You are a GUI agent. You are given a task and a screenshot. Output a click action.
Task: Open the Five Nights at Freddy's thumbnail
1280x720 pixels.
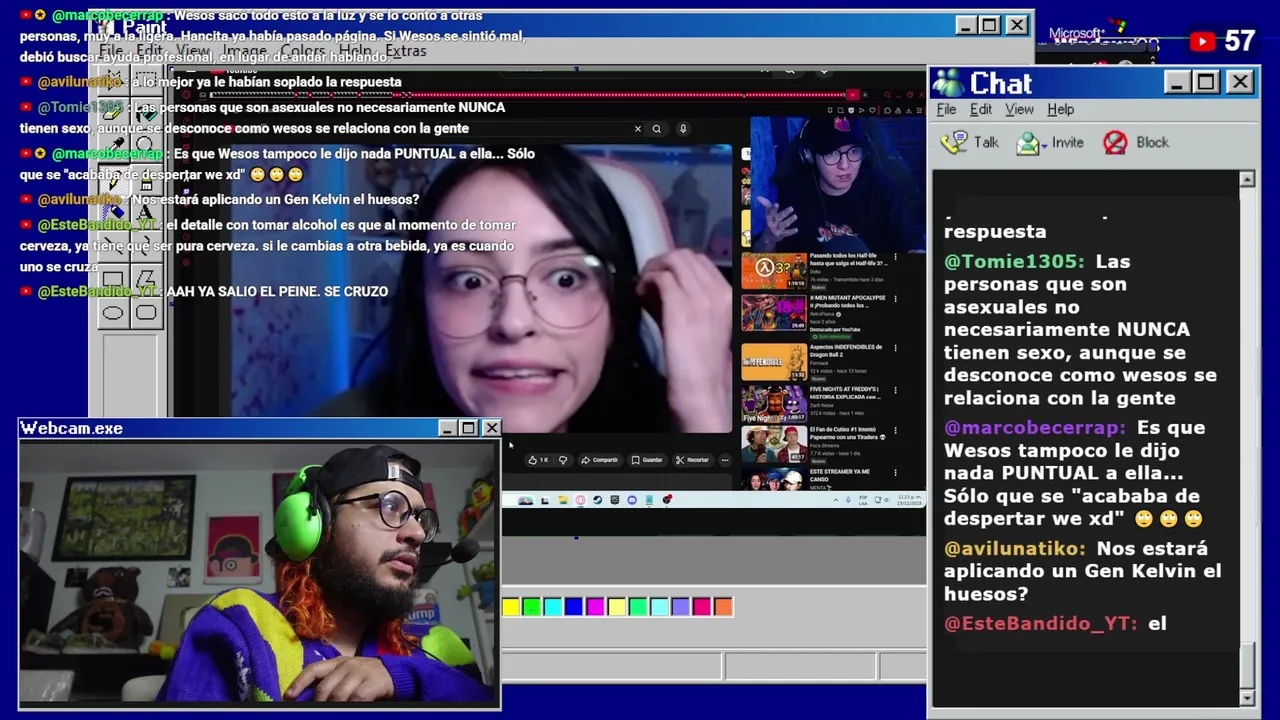pyautogui.click(x=773, y=403)
